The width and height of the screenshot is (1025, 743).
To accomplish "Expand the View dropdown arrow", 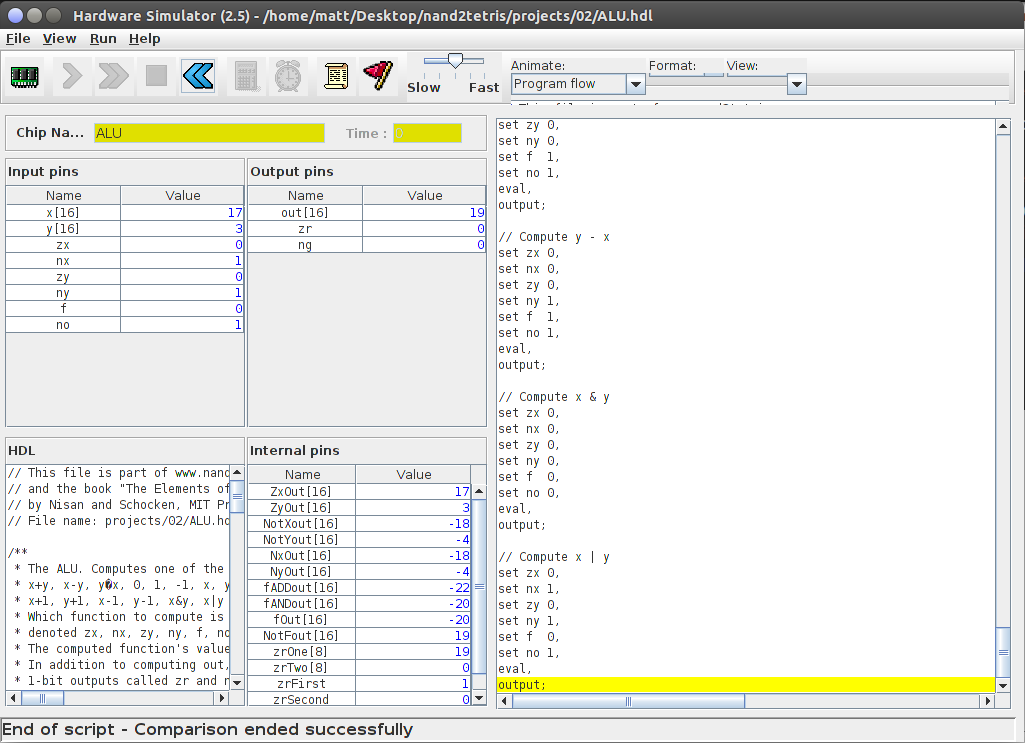I will [x=796, y=85].
